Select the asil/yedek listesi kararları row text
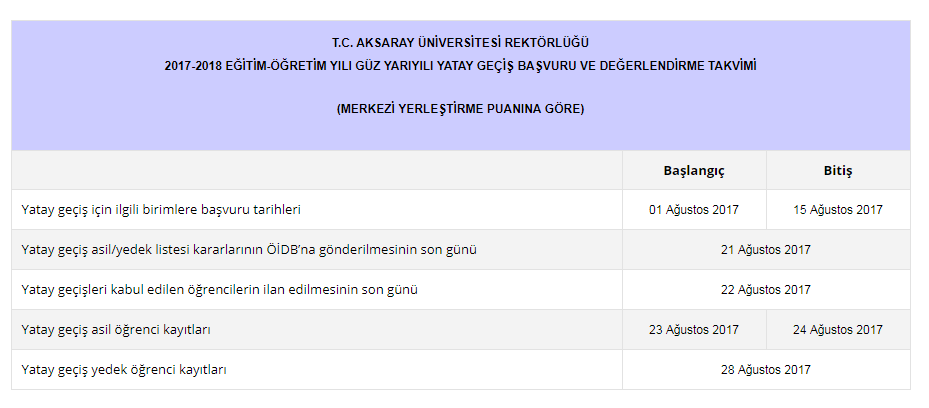Screen dimensions: 929x408 [249, 250]
